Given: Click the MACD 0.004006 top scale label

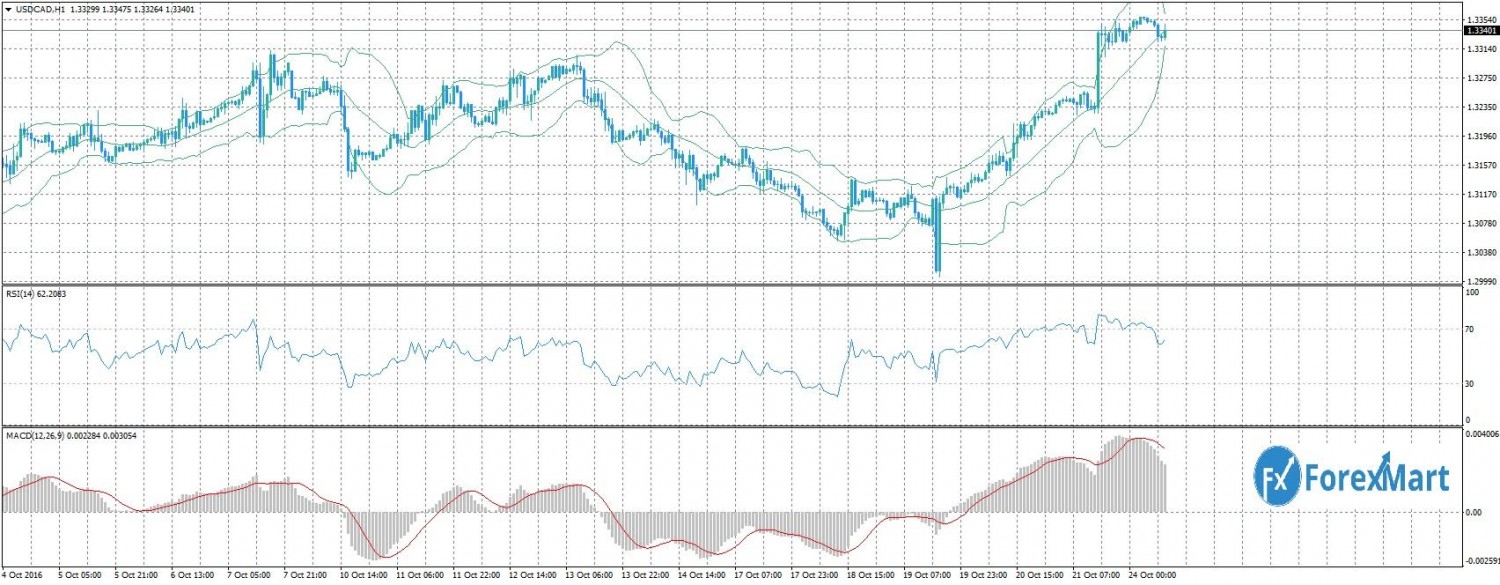Looking at the screenshot, I should click(x=1481, y=434).
